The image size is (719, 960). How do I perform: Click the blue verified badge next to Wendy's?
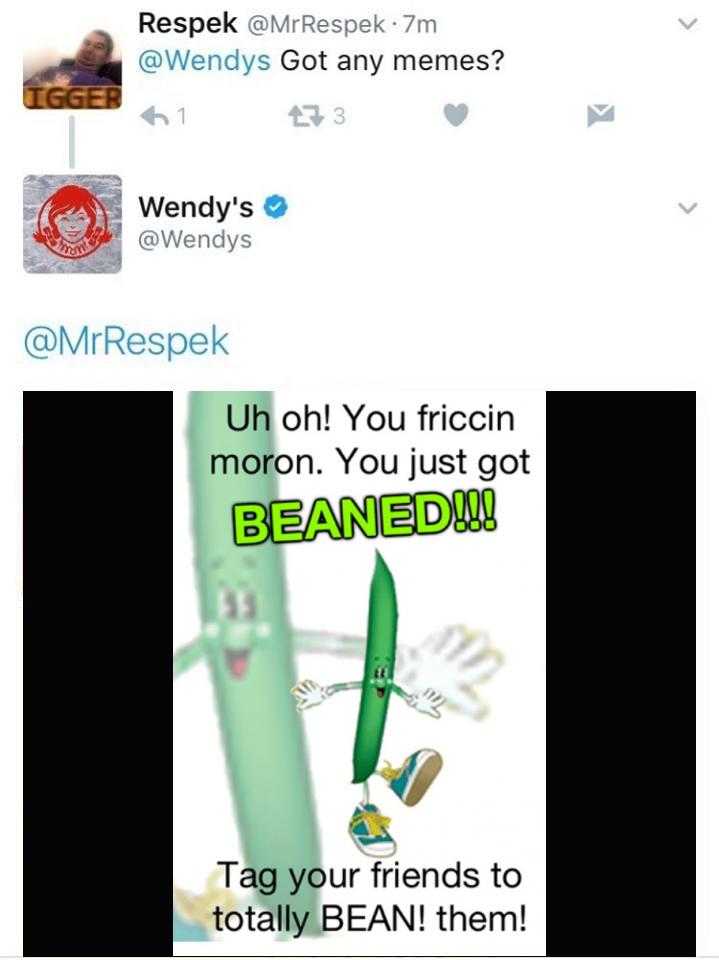click(x=276, y=207)
